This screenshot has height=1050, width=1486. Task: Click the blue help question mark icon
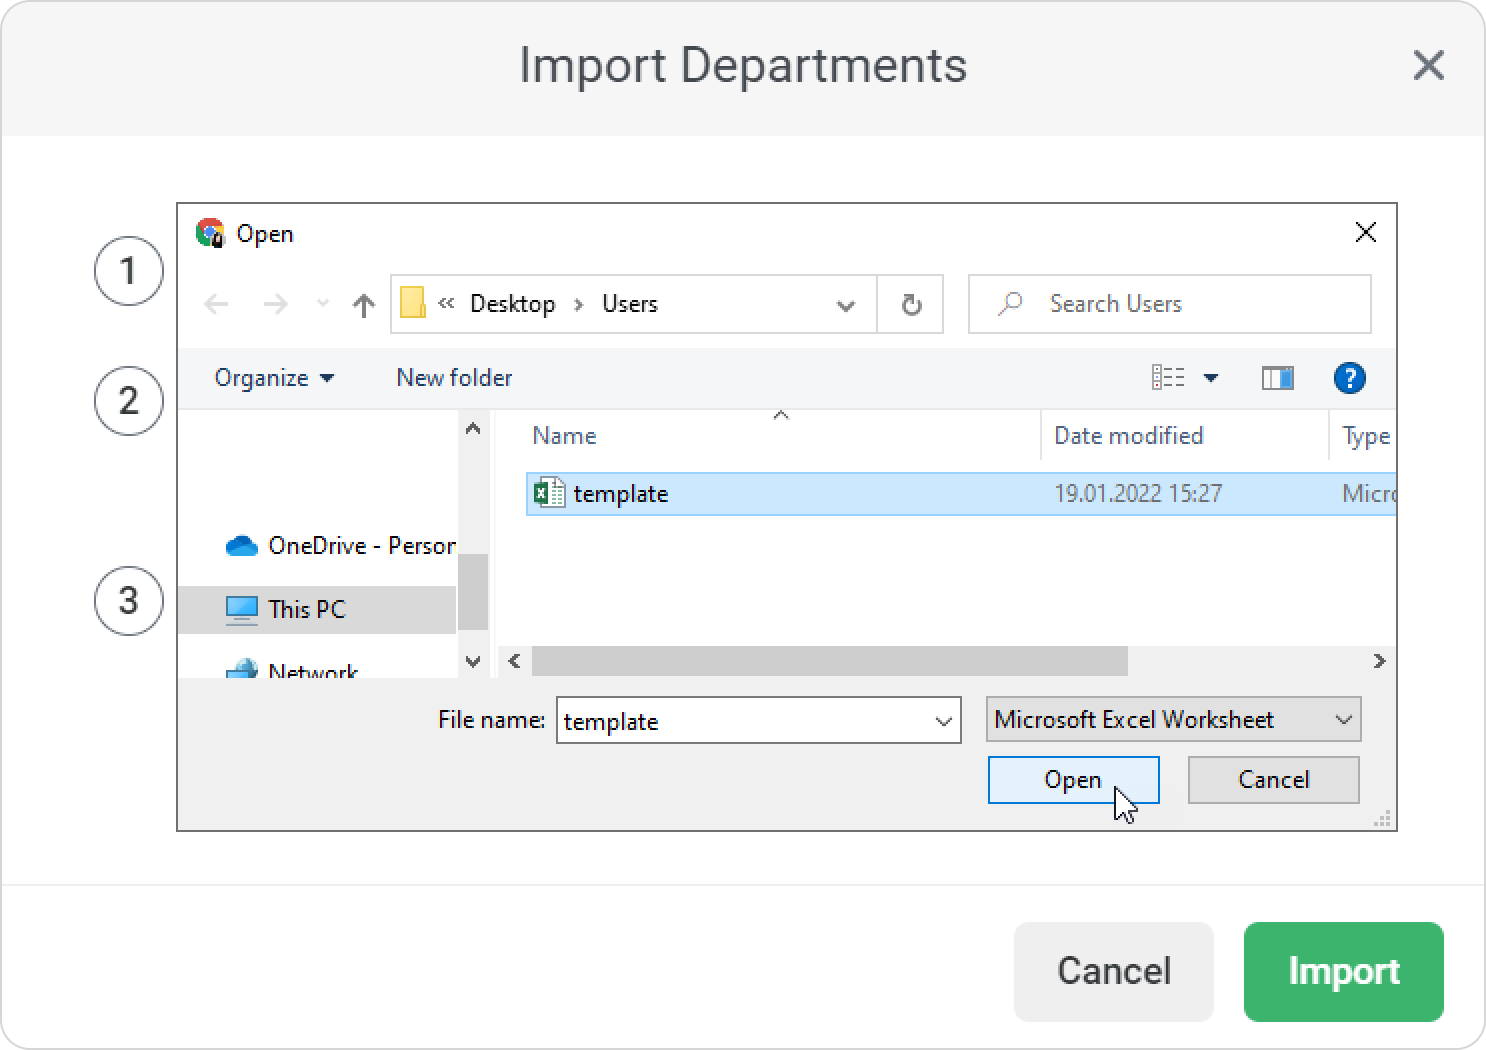[1349, 378]
